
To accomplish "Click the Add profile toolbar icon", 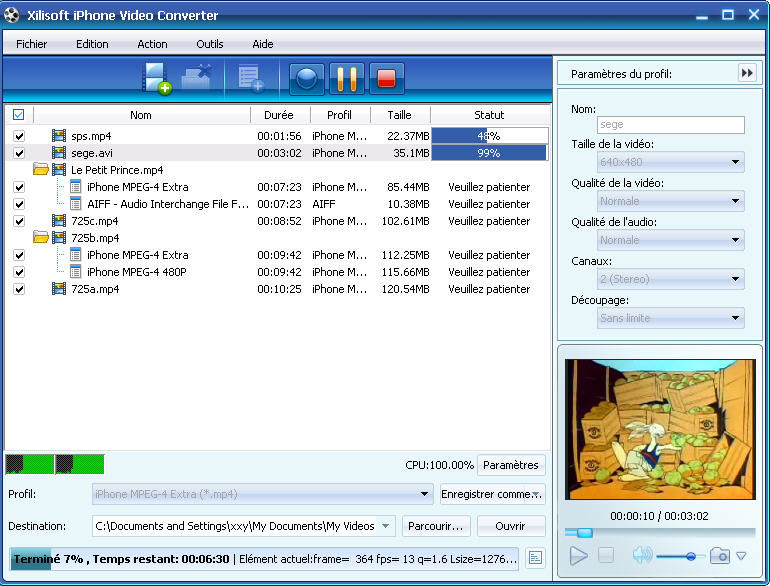I will (250, 79).
